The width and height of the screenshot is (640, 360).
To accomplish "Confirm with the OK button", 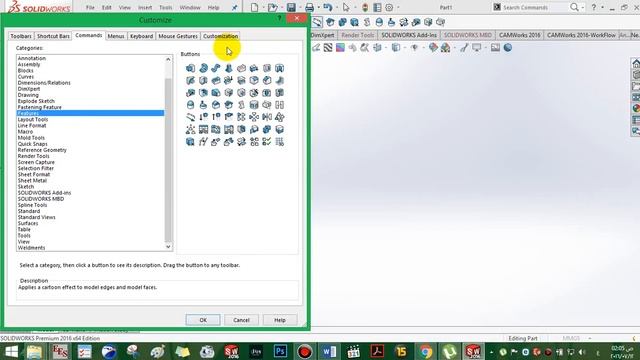I will [x=203, y=320].
